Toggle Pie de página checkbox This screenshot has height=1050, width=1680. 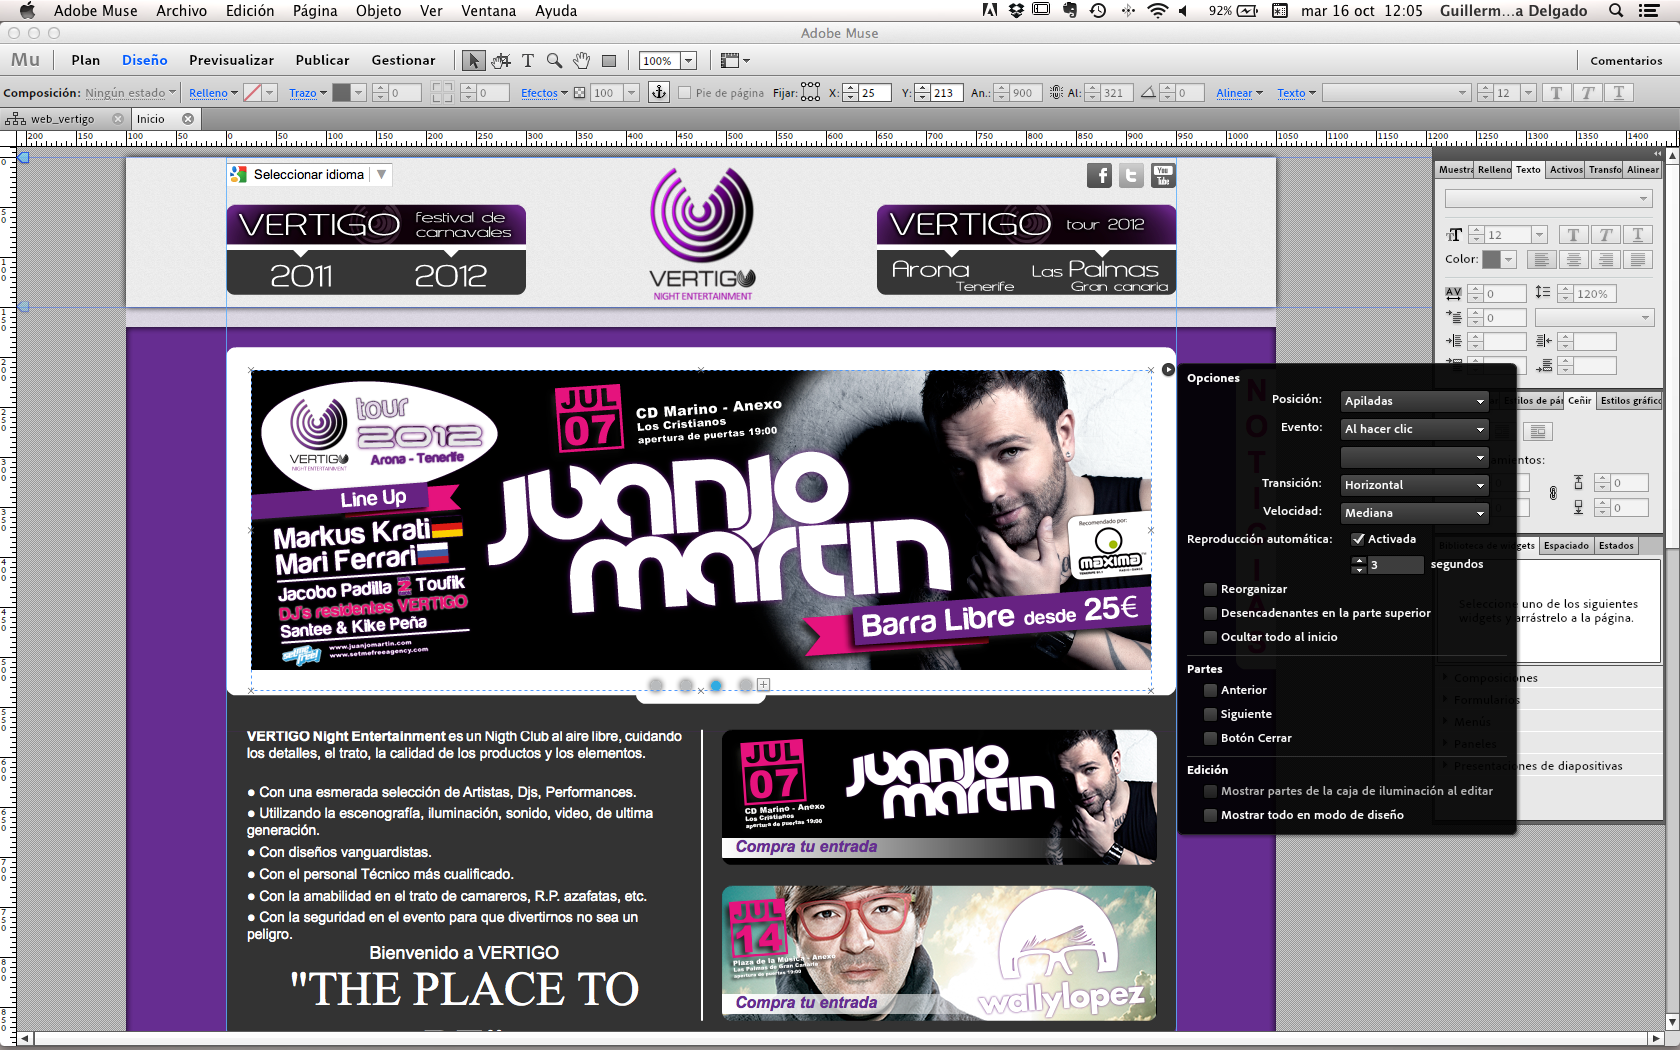(x=684, y=93)
